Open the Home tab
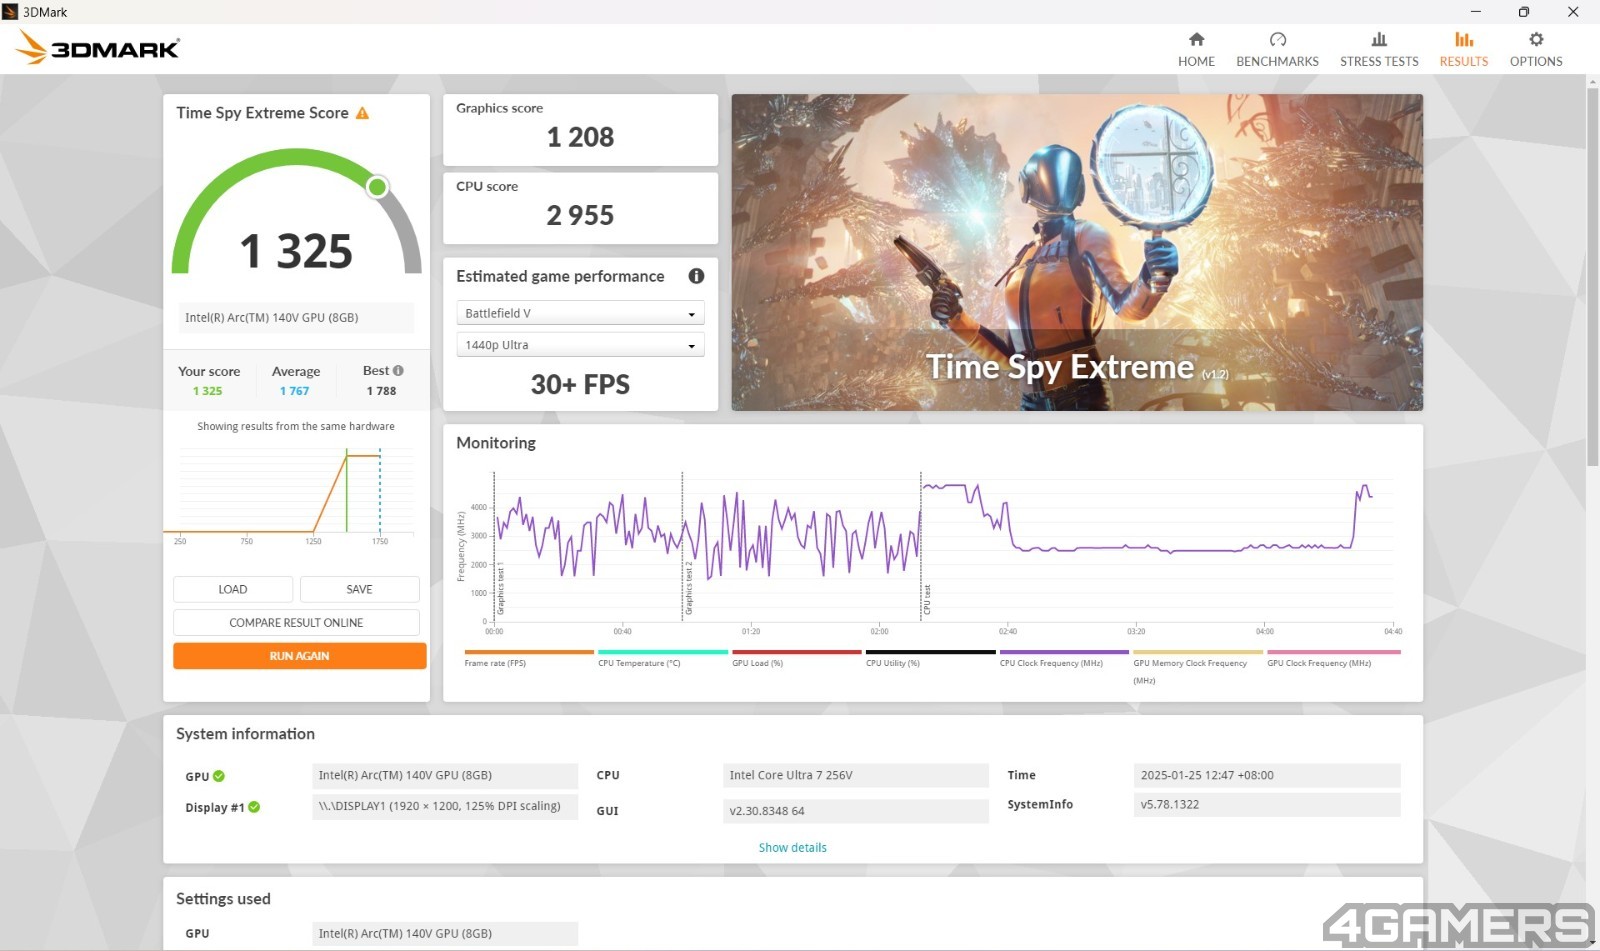 (1196, 49)
